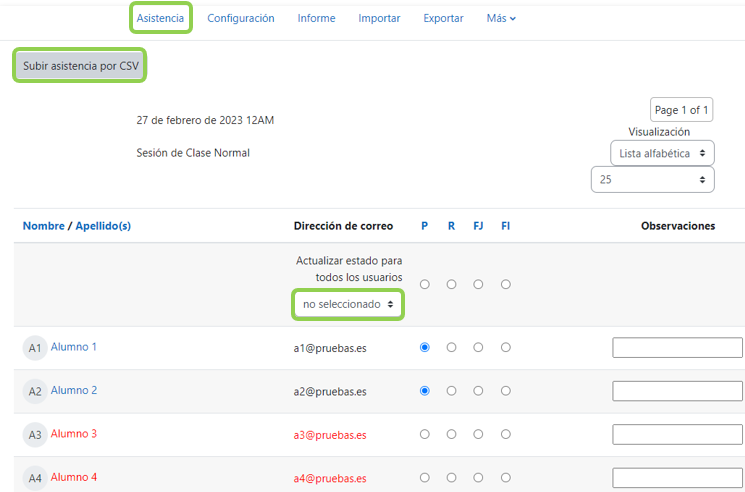Open the Alumno 1 profile link

pos(74,347)
